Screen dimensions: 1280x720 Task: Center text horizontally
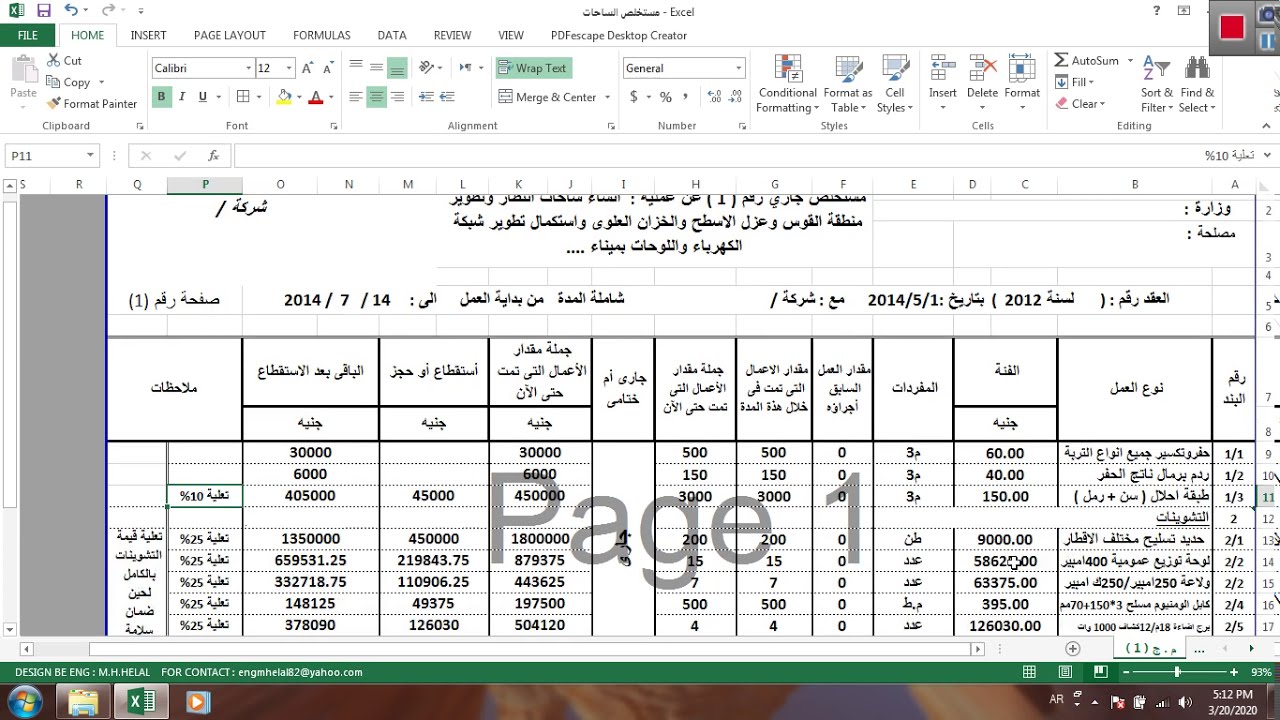(x=376, y=97)
